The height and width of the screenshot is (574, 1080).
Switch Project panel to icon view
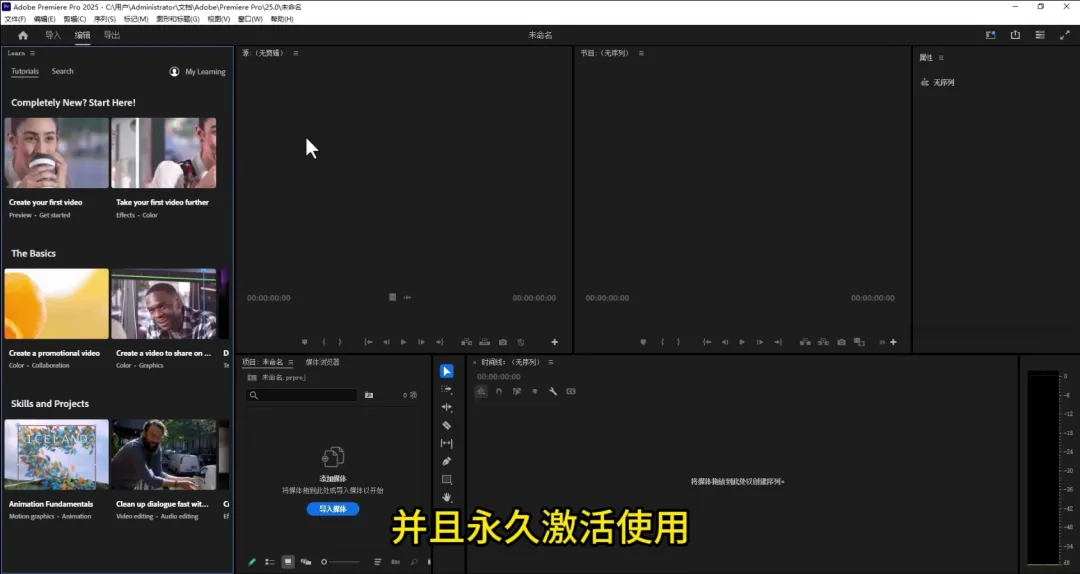[288, 562]
